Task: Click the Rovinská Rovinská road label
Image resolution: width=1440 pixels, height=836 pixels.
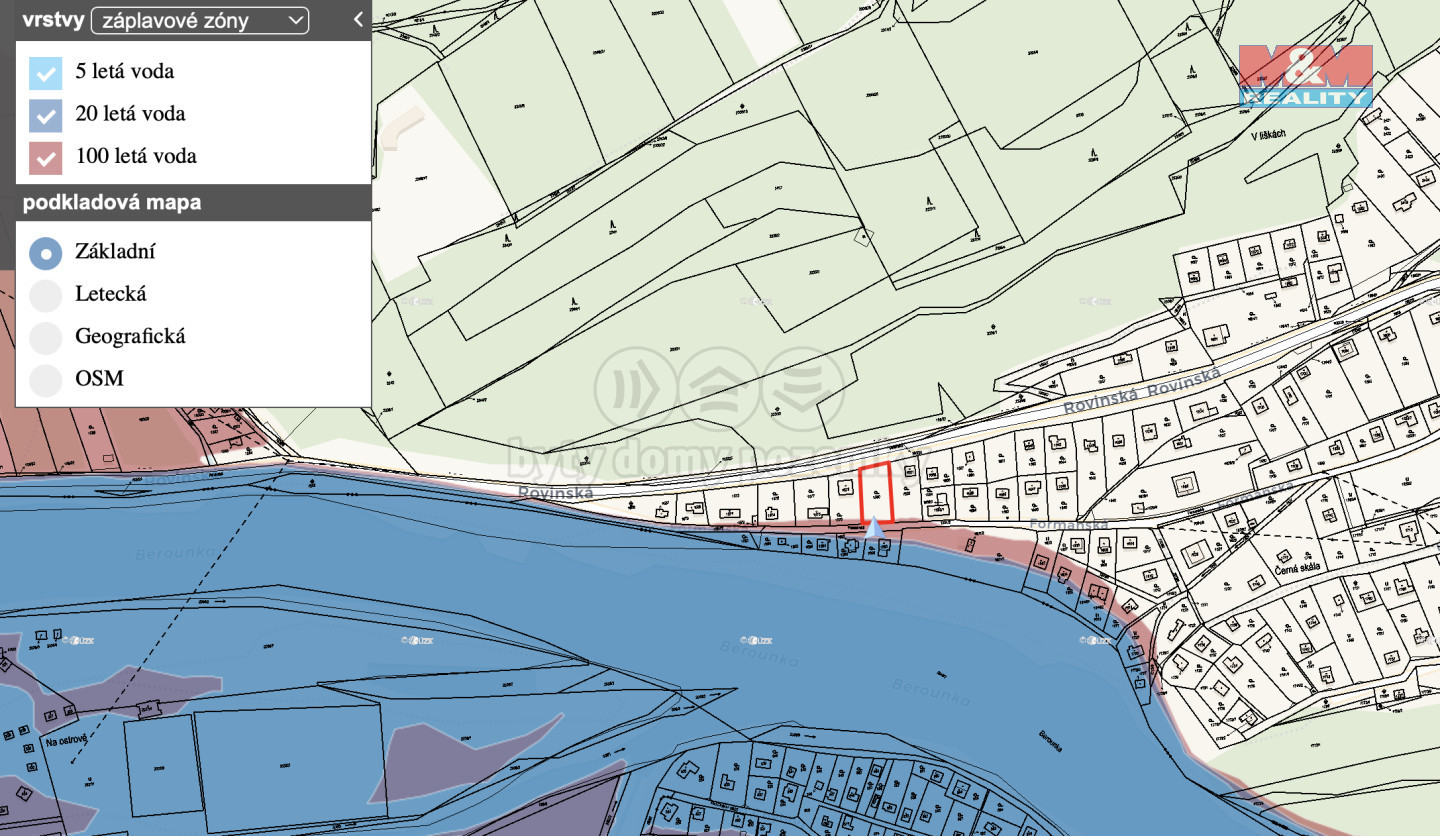Action: [1142, 392]
